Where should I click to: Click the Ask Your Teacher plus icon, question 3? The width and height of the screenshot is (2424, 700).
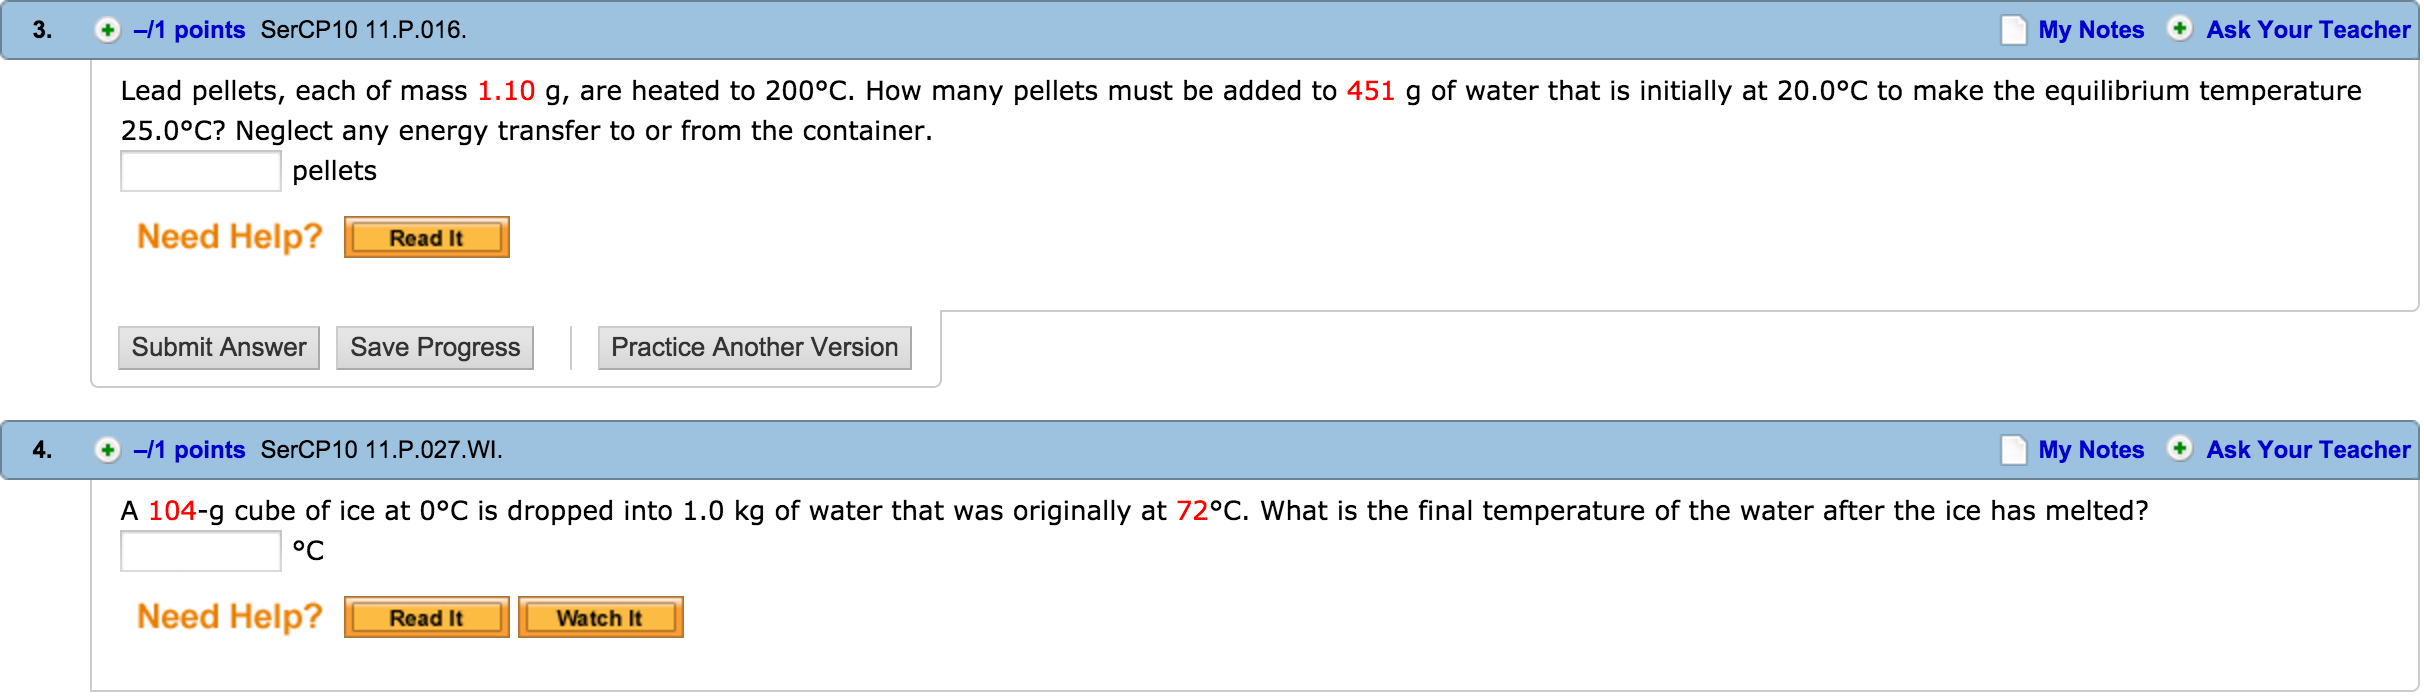[2180, 28]
